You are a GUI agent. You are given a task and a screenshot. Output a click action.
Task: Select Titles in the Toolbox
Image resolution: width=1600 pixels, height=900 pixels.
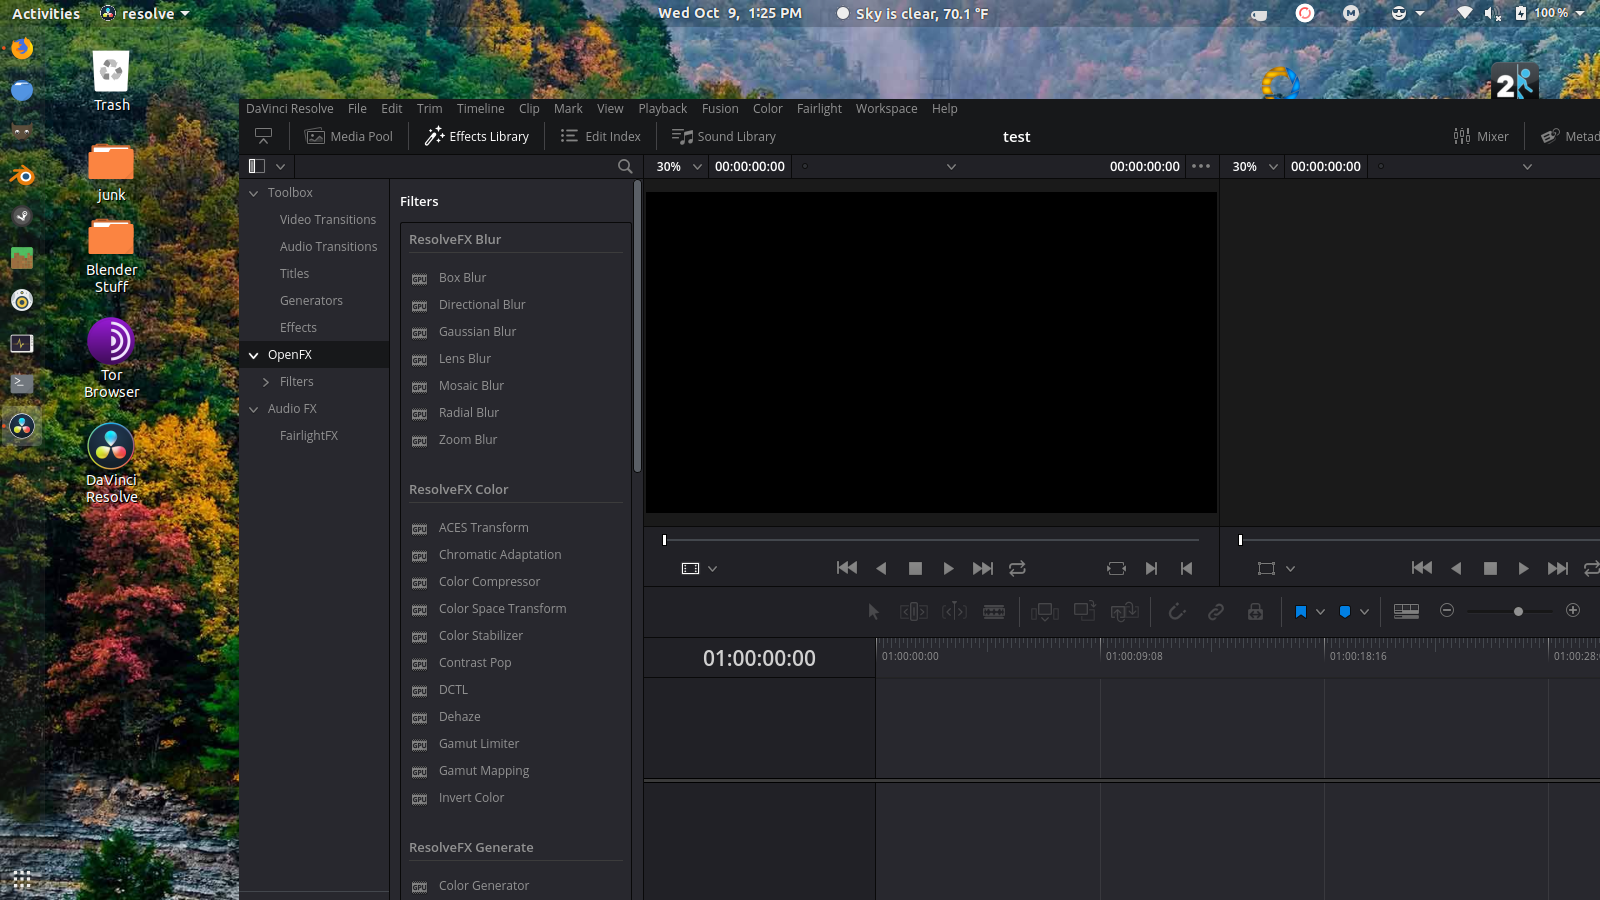point(294,274)
